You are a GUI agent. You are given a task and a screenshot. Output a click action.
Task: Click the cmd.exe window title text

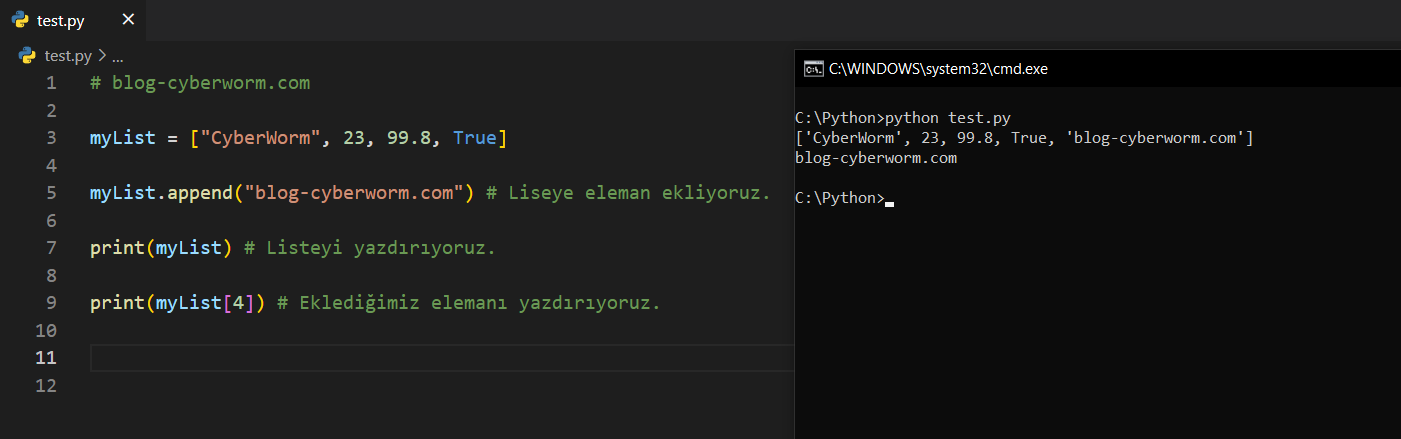[938, 69]
